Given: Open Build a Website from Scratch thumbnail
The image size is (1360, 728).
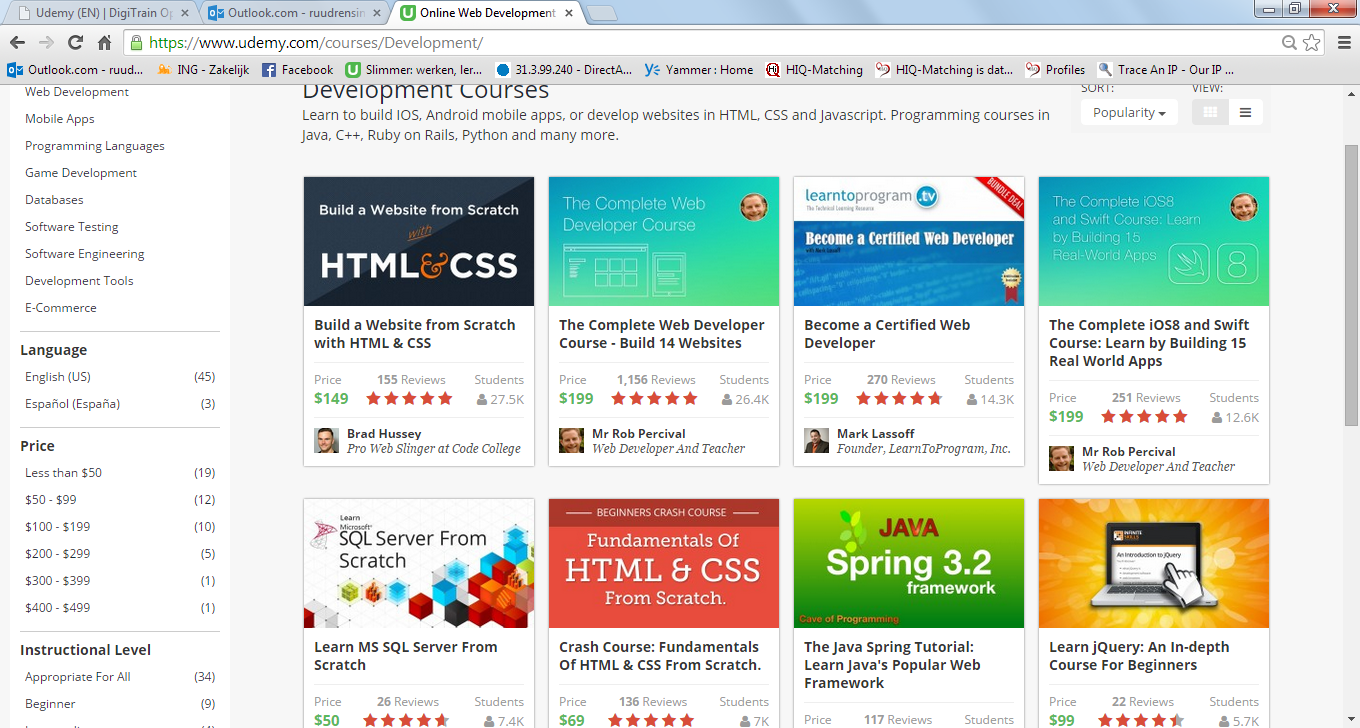Looking at the screenshot, I should [x=419, y=241].
